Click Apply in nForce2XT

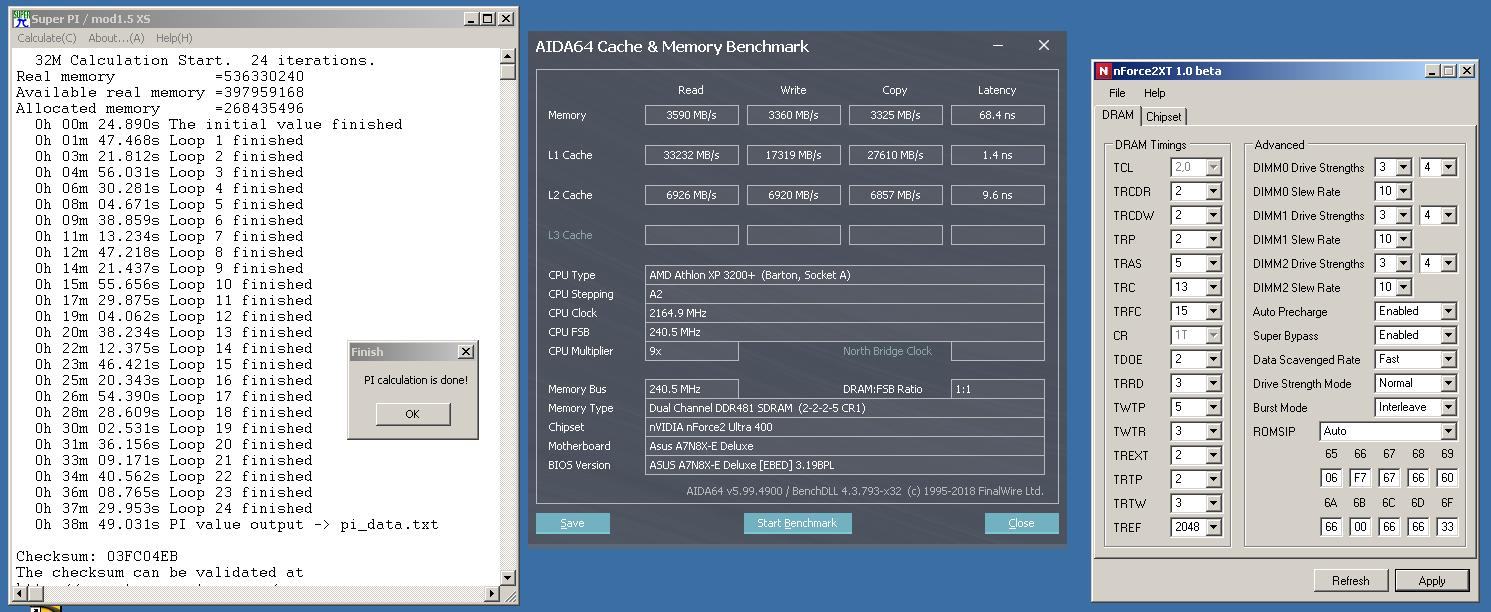(1431, 581)
